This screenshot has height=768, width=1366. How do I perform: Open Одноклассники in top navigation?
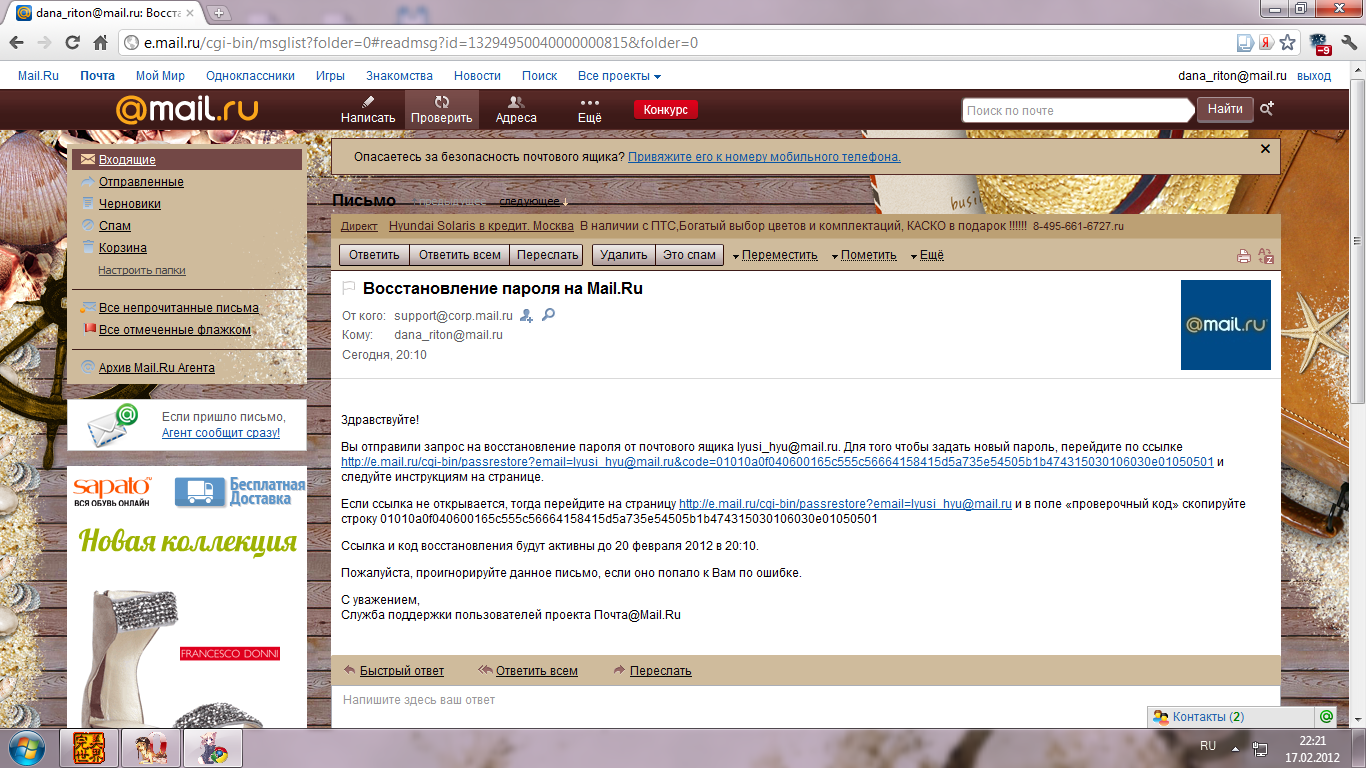[x=250, y=76]
